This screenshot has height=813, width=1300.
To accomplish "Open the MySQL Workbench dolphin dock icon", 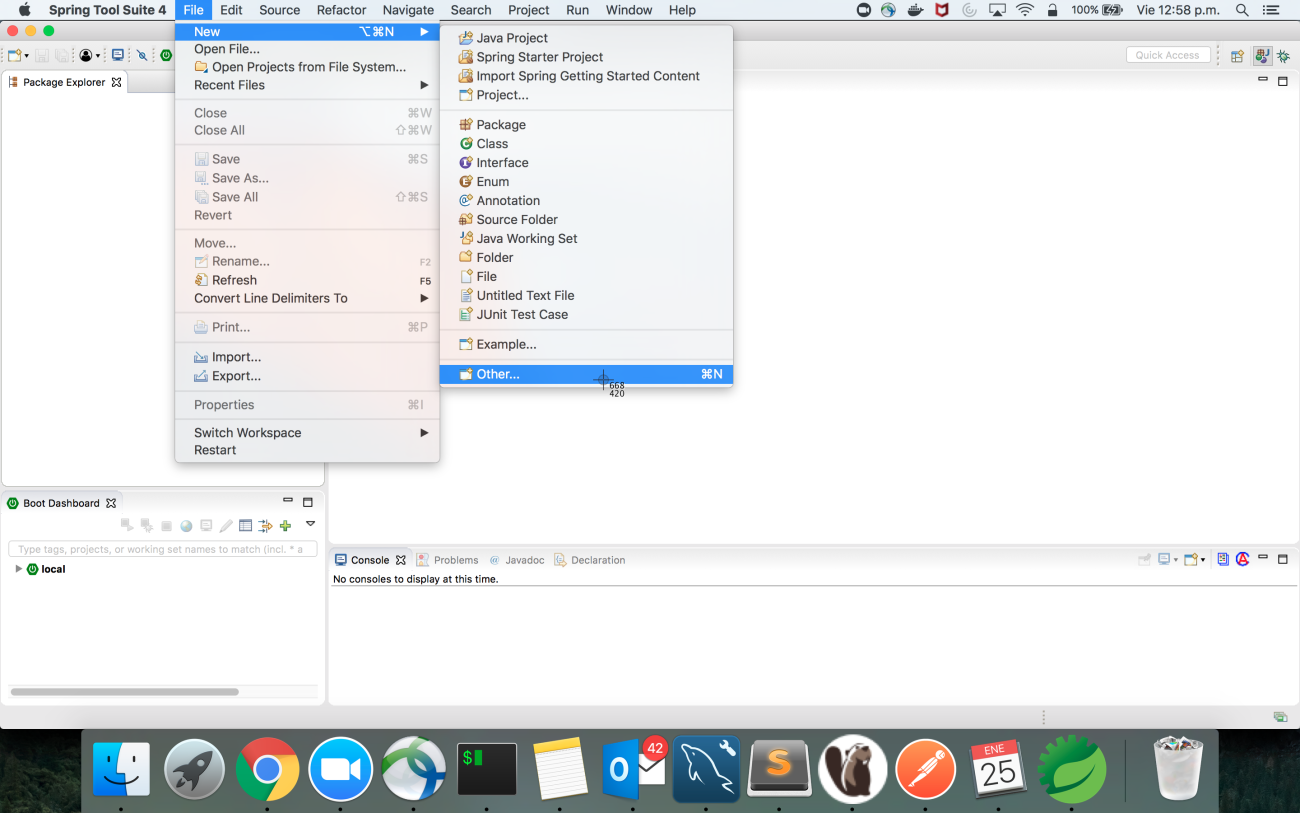I will [706, 770].
